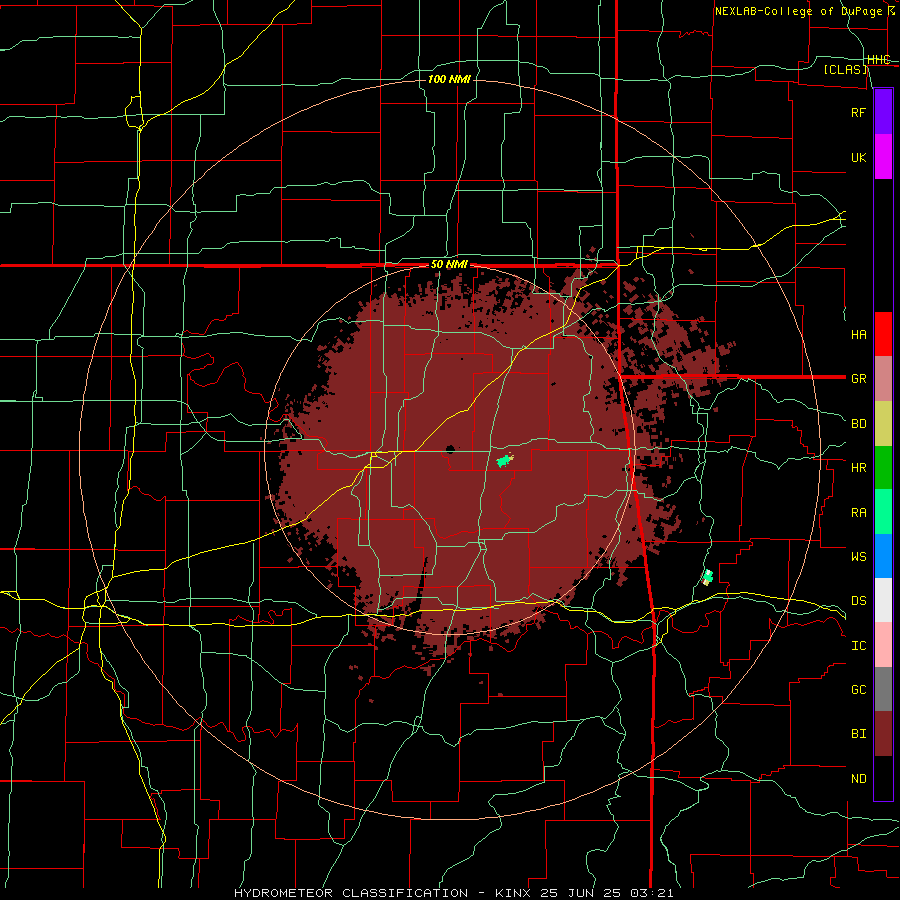Select the red HA legend color block
This screenshot has height=900, width=900.
pyautogui.click(x=883, y=334)
